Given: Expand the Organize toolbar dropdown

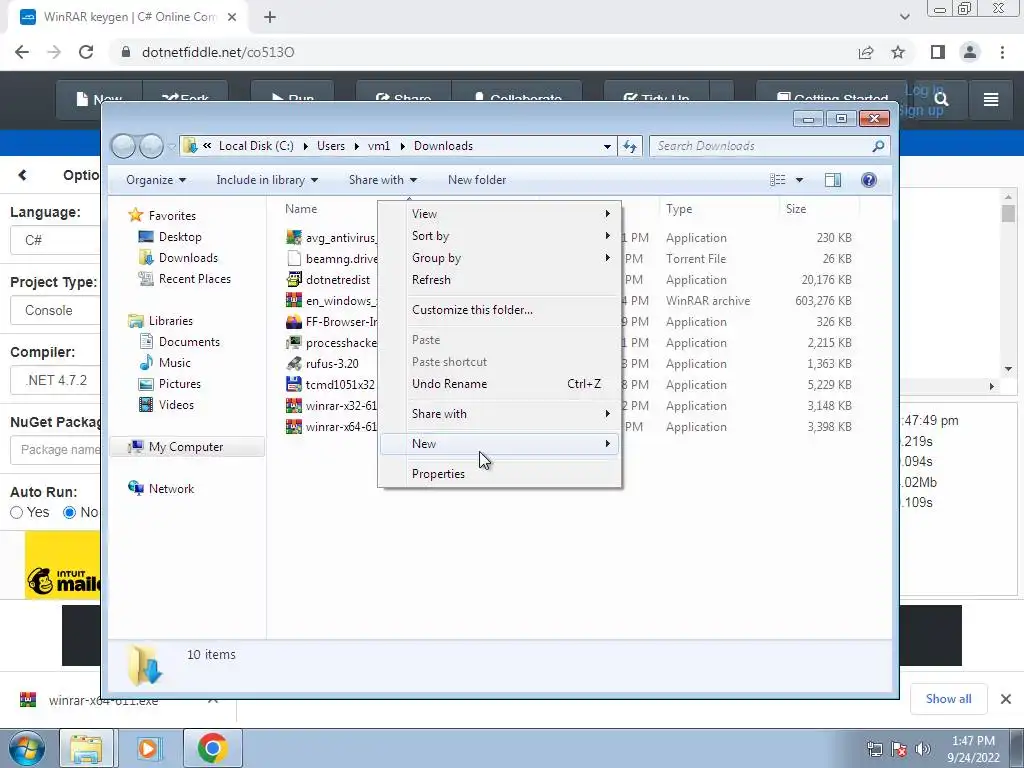Looking at the screenshot, I should 155,180.
